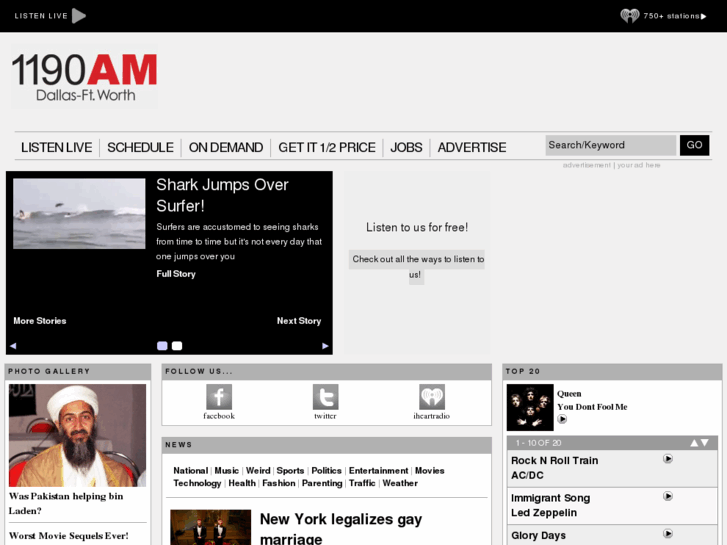This screenshot has height=545, width=727.
Task: Click the Top 20 list up arrow
Action: coord(694,443)
